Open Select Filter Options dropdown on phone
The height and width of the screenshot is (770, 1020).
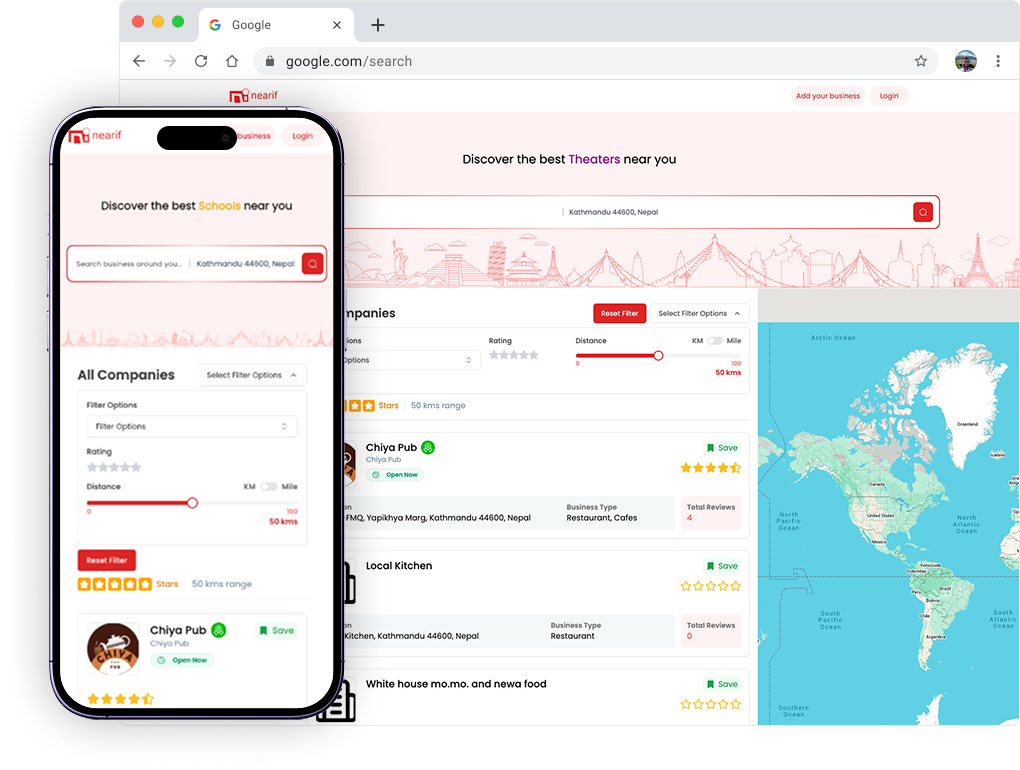(252, 375)
